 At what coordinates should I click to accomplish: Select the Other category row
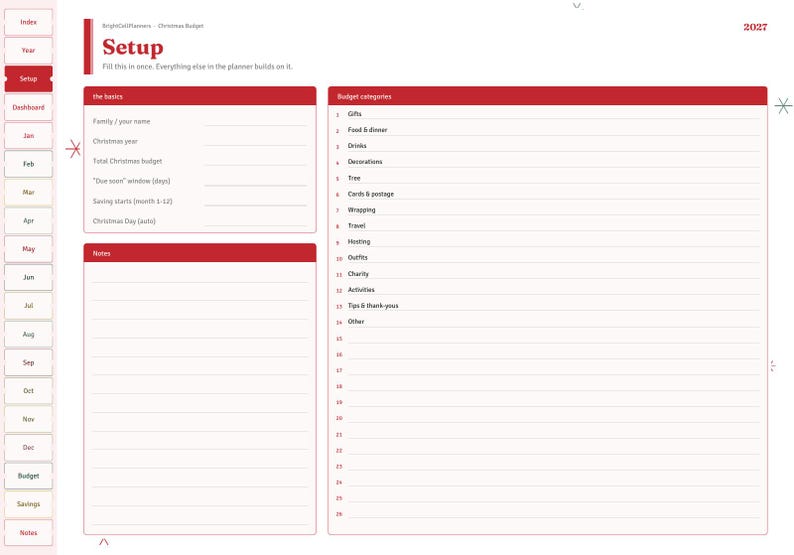click(x=548, y=322)
